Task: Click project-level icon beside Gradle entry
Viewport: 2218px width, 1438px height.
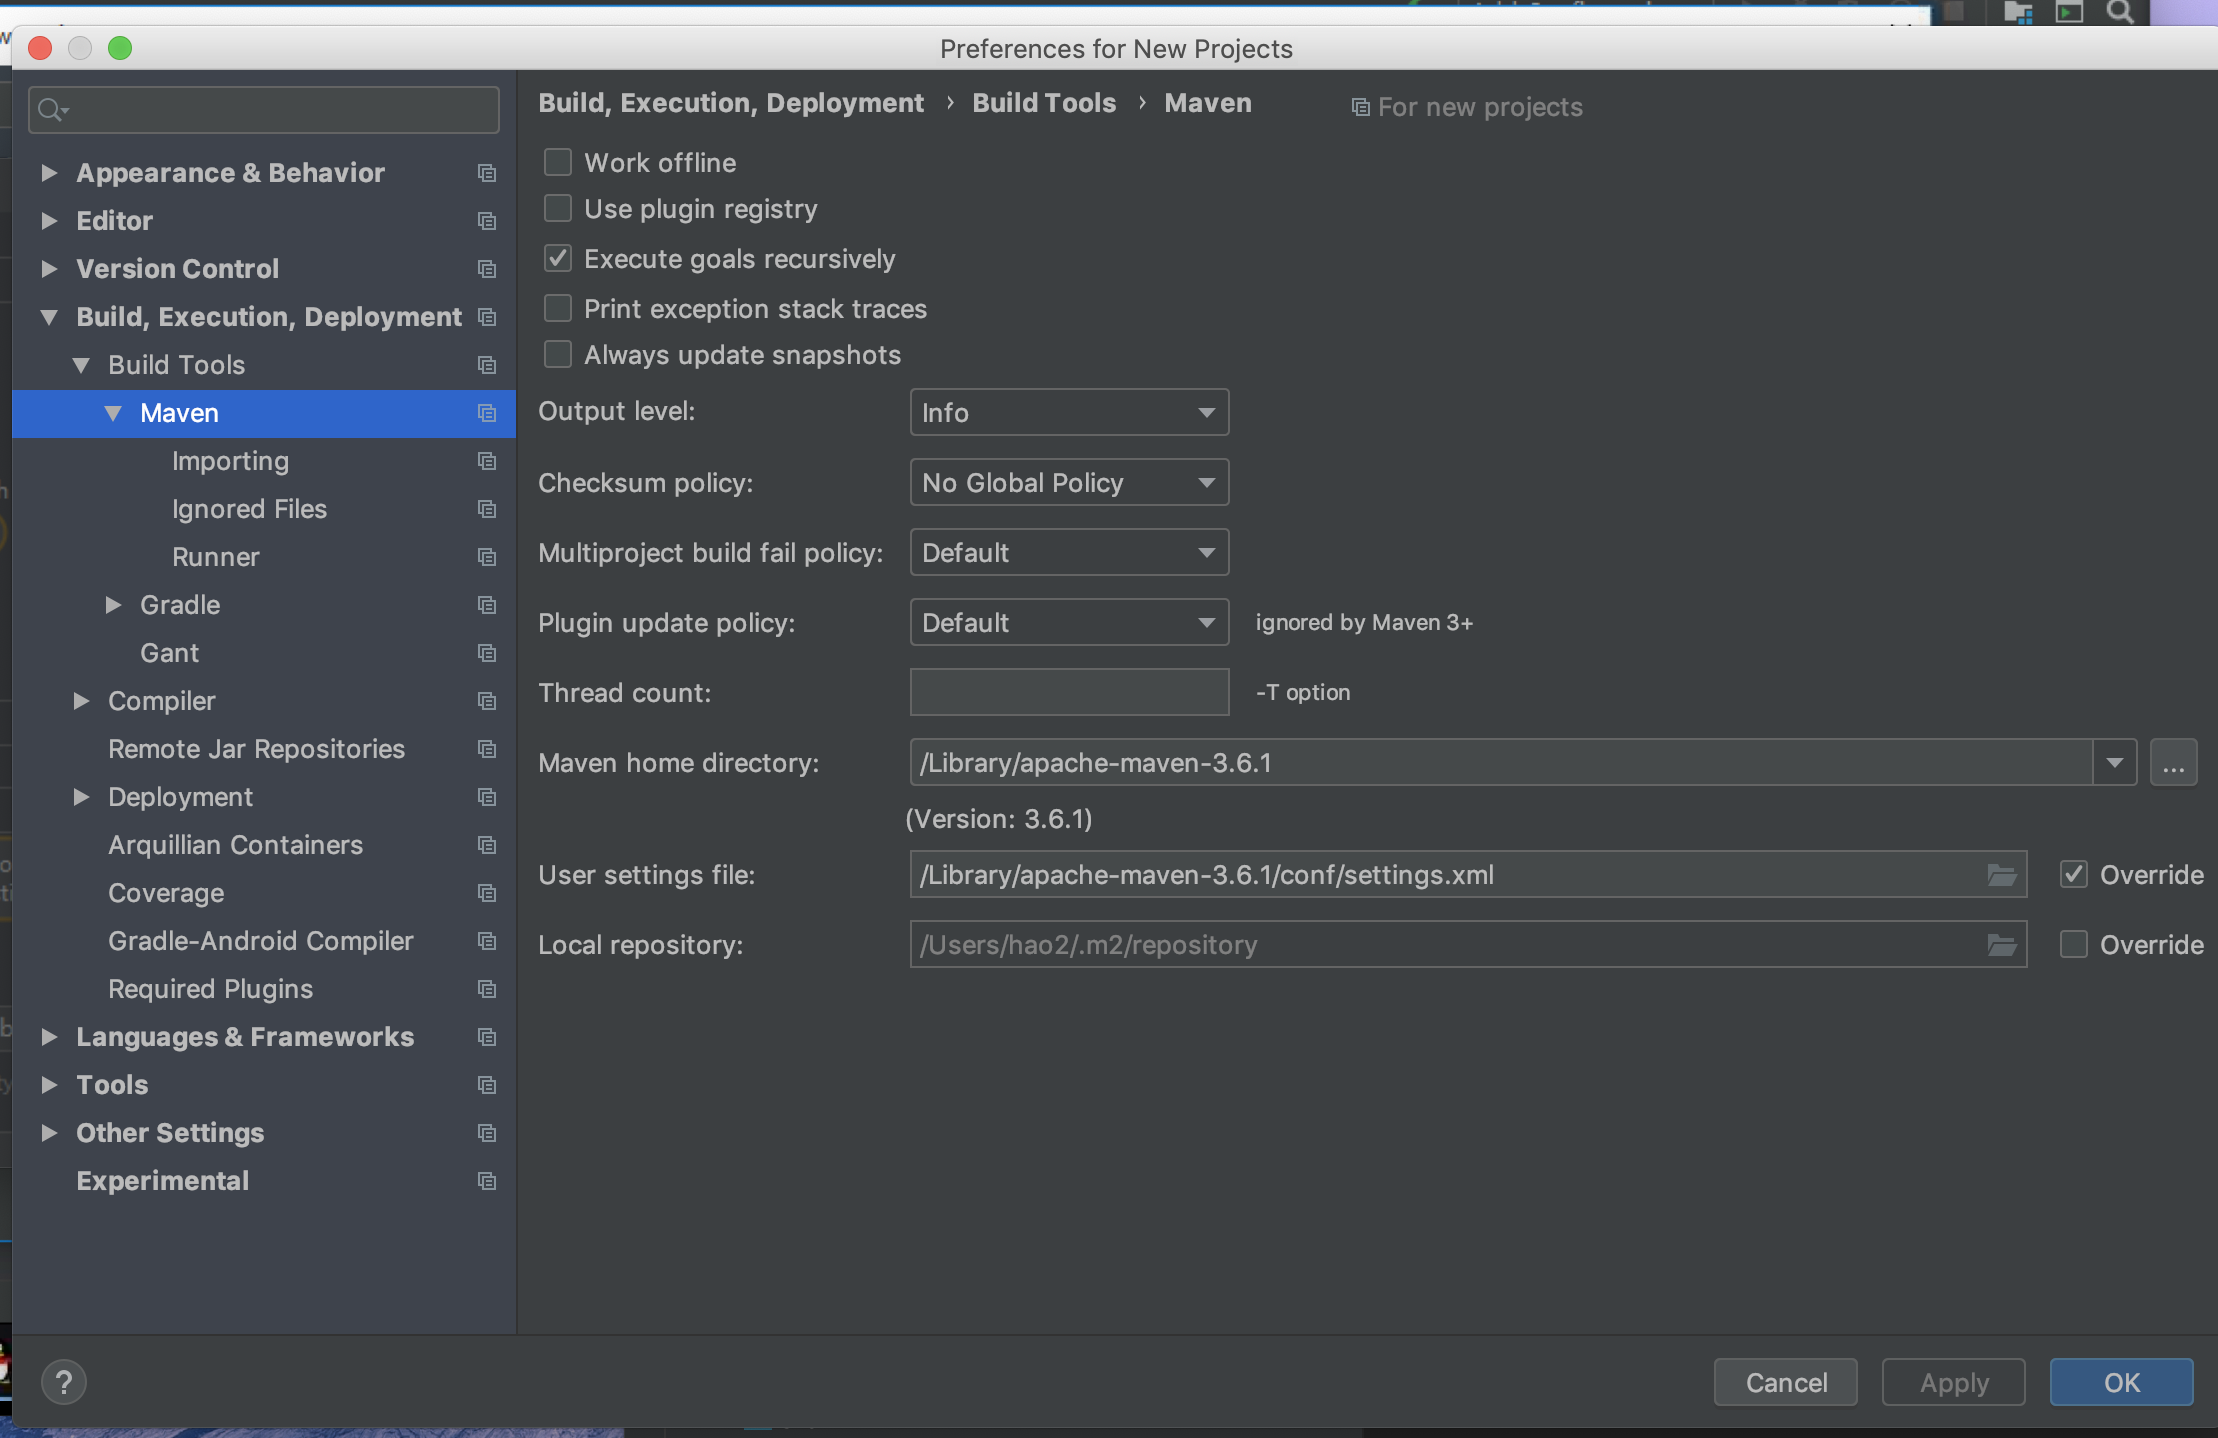Action: (487, 605)
